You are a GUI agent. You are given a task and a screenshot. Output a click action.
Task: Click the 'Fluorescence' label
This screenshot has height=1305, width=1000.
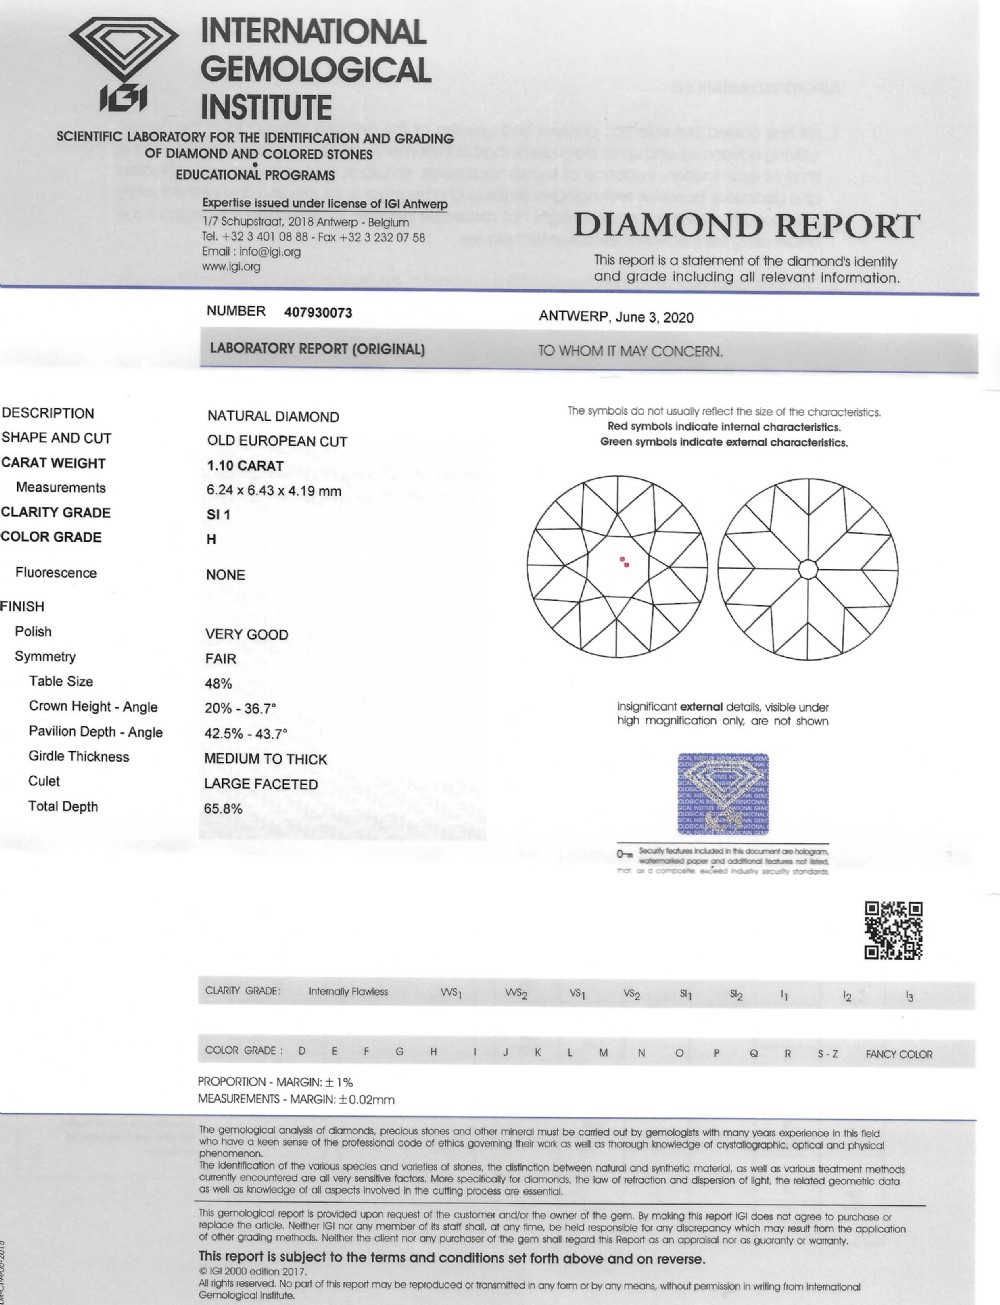point(56,573)
